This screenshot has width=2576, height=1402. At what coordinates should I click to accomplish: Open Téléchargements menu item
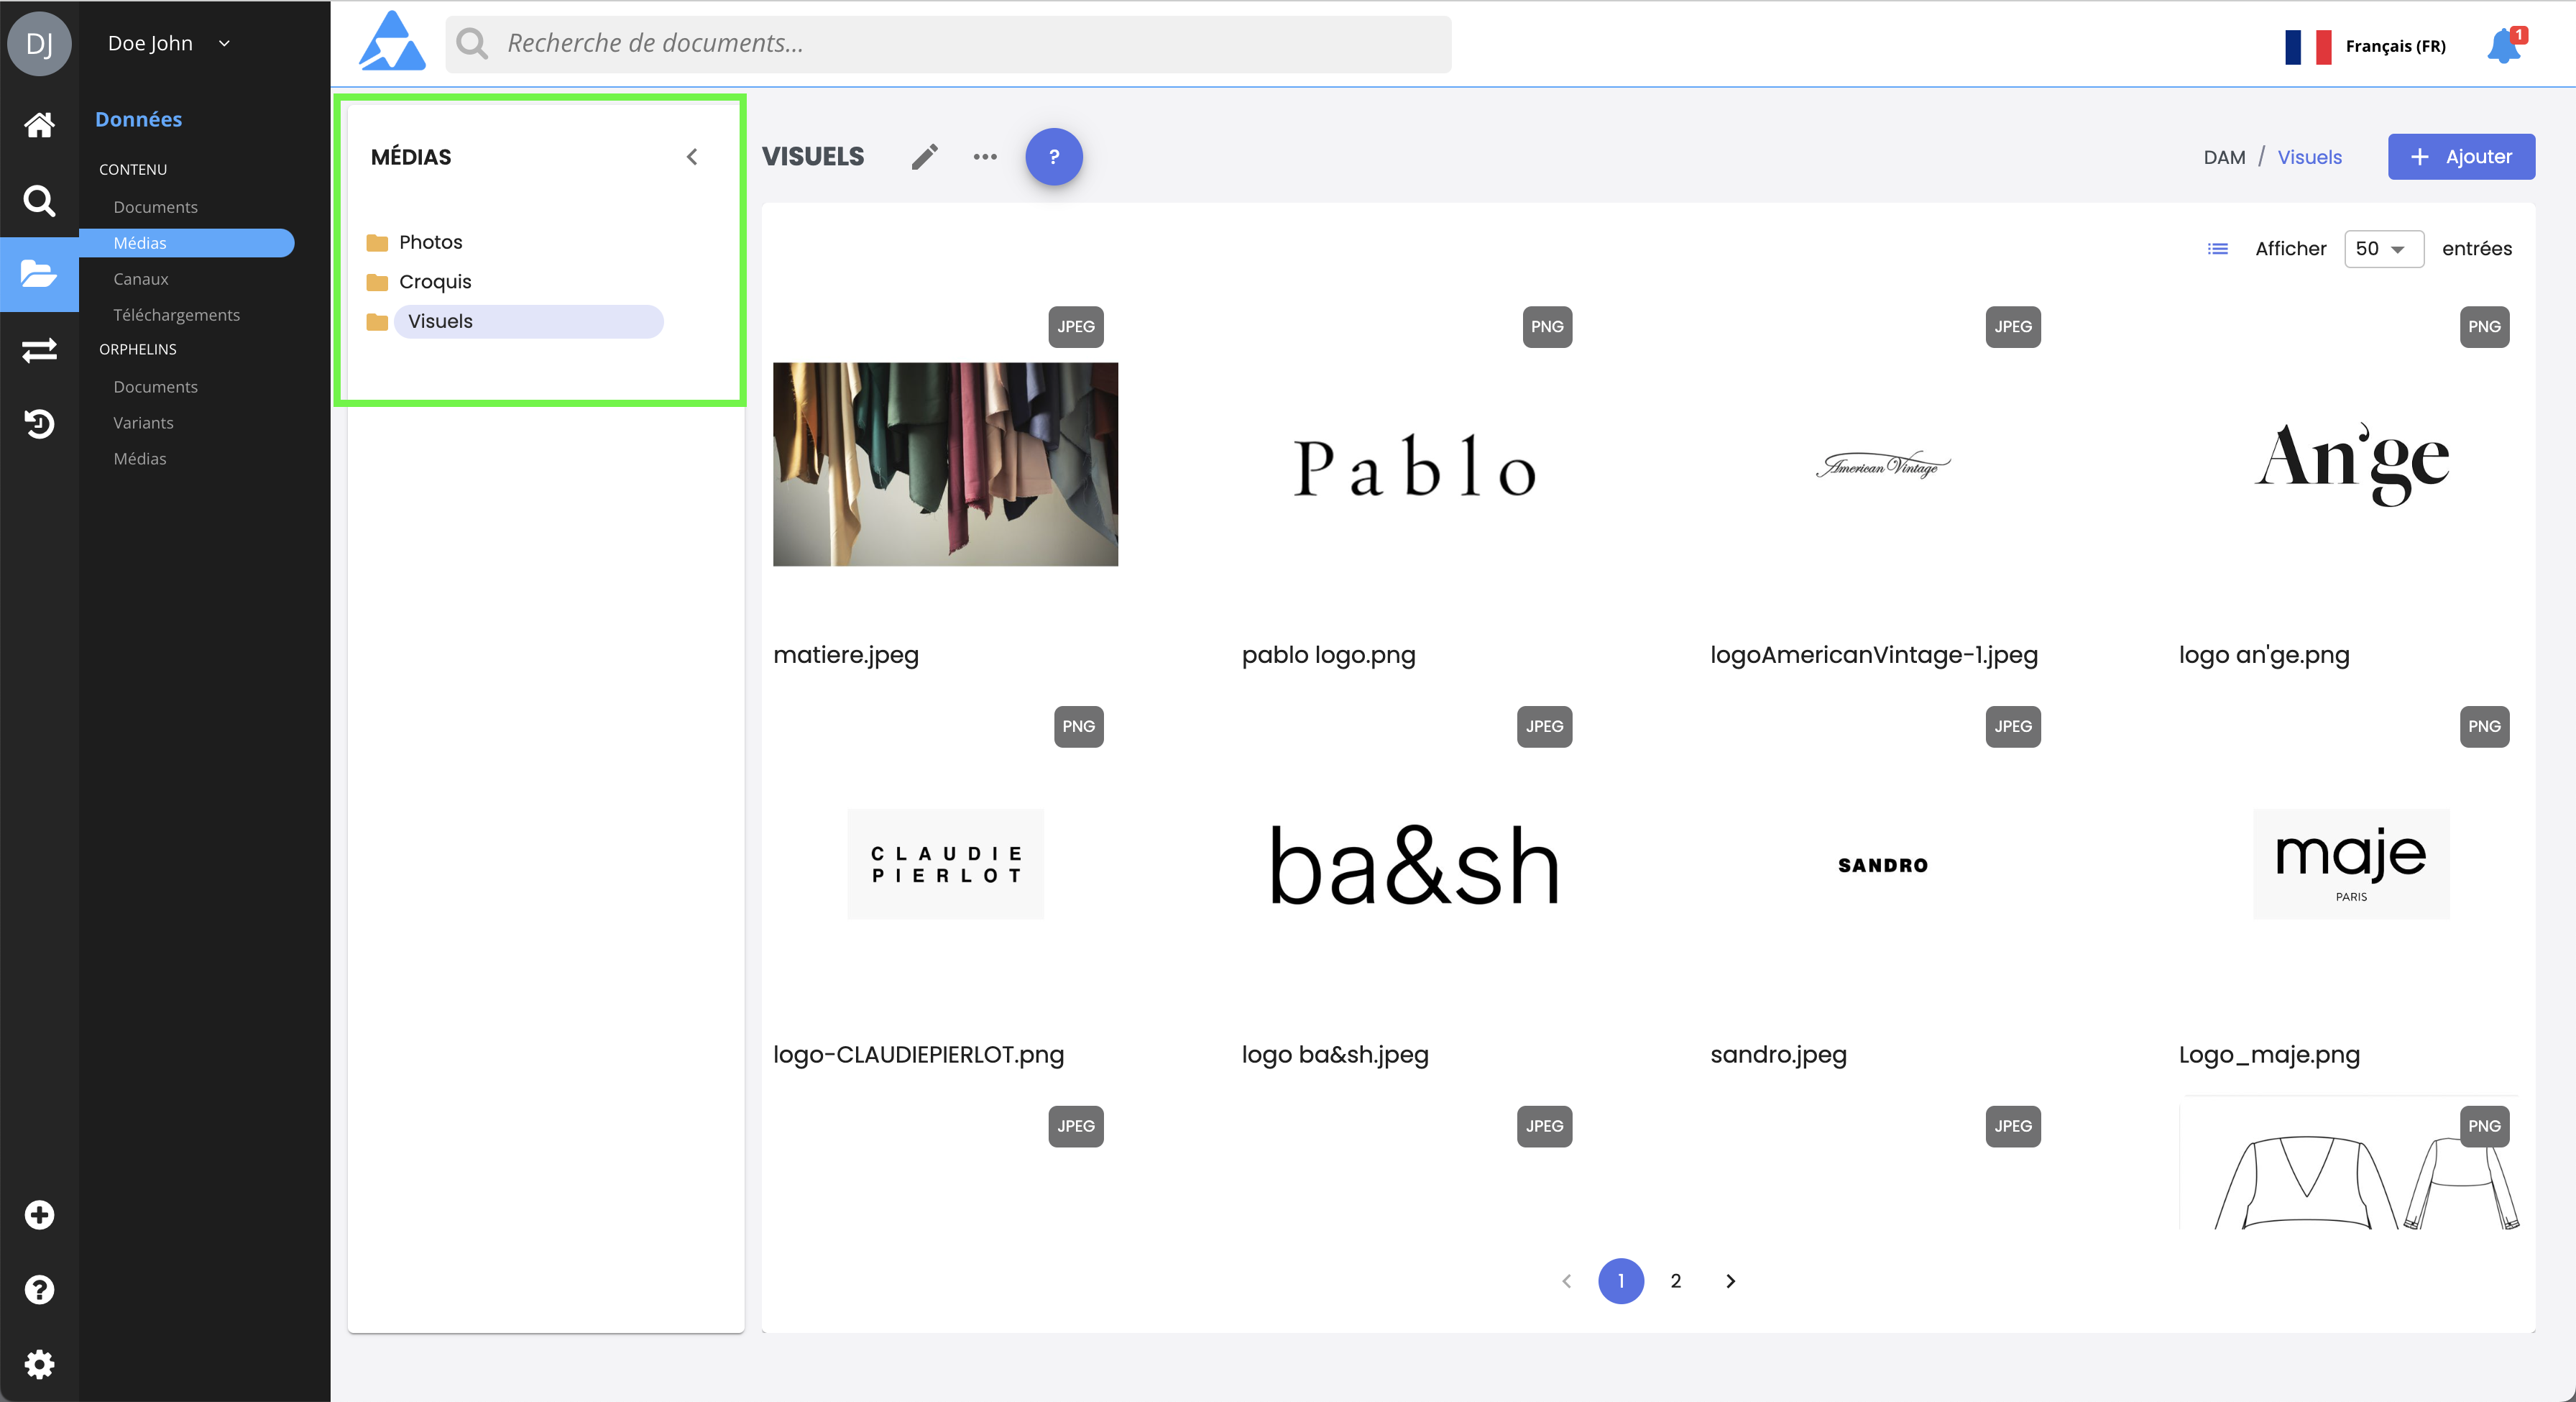[176, 315]
